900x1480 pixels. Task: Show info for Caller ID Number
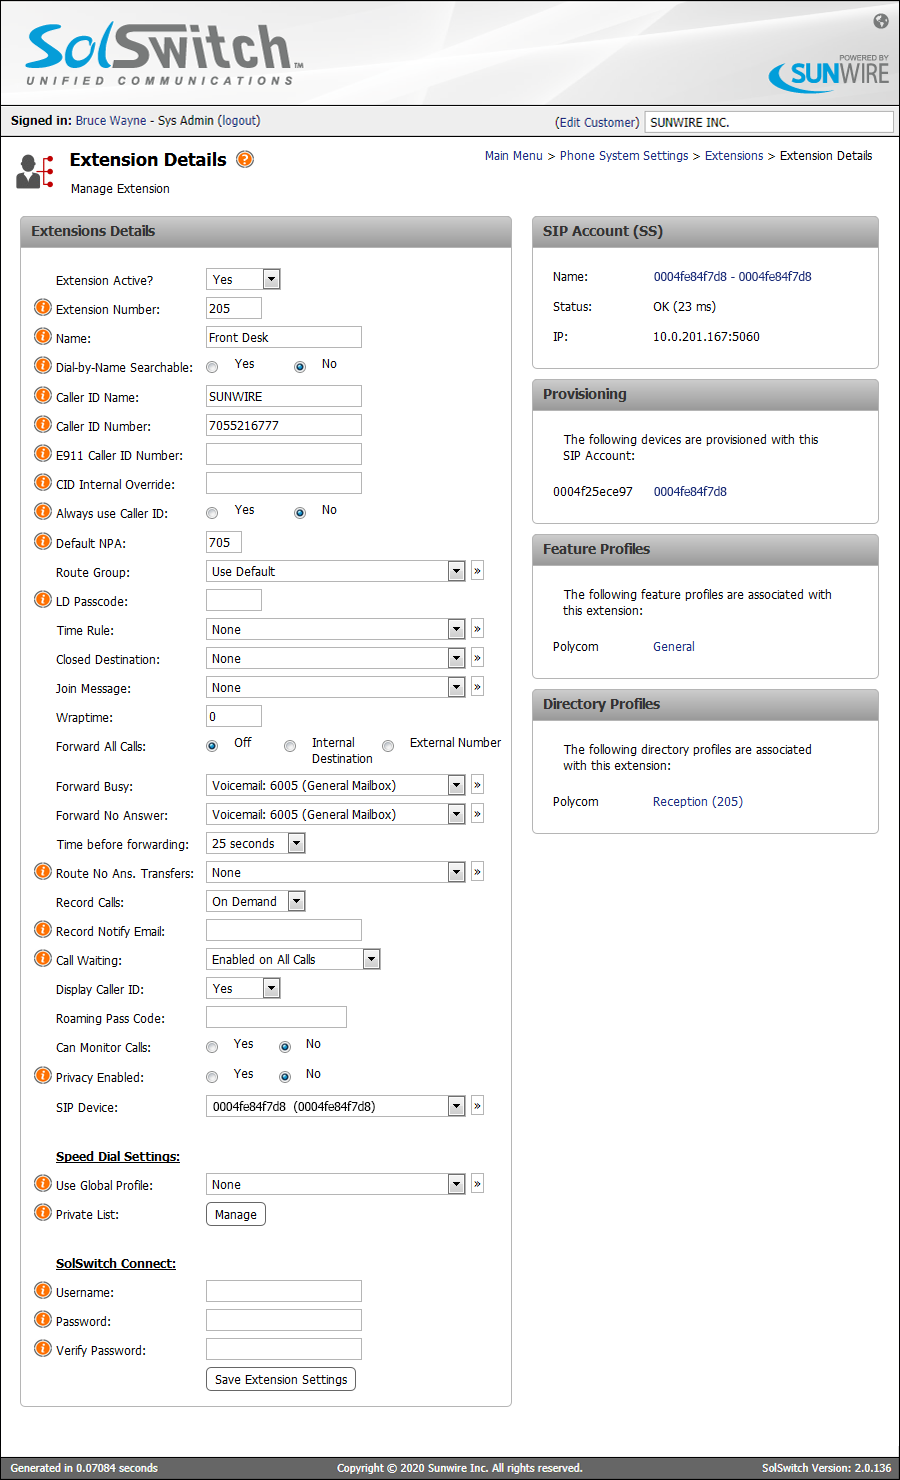point(43,425)
